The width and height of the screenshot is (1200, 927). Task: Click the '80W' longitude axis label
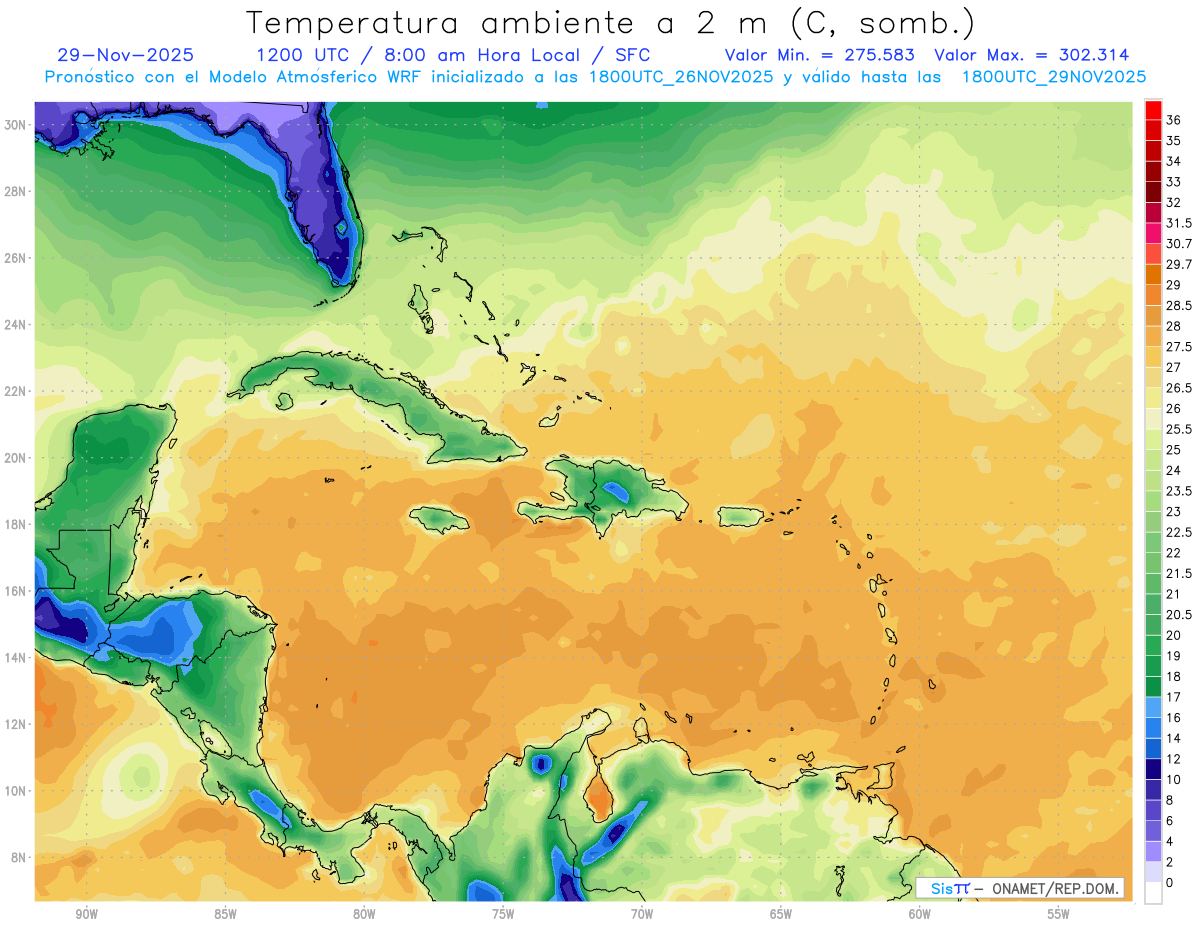coord(364,914)
